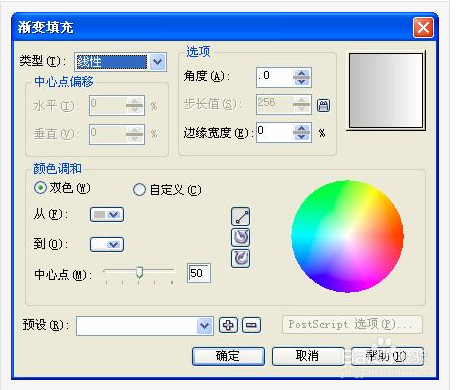Click the lock icon beside 步长值
The width and height of the screenshot is (458, 390).
(323, 105)
